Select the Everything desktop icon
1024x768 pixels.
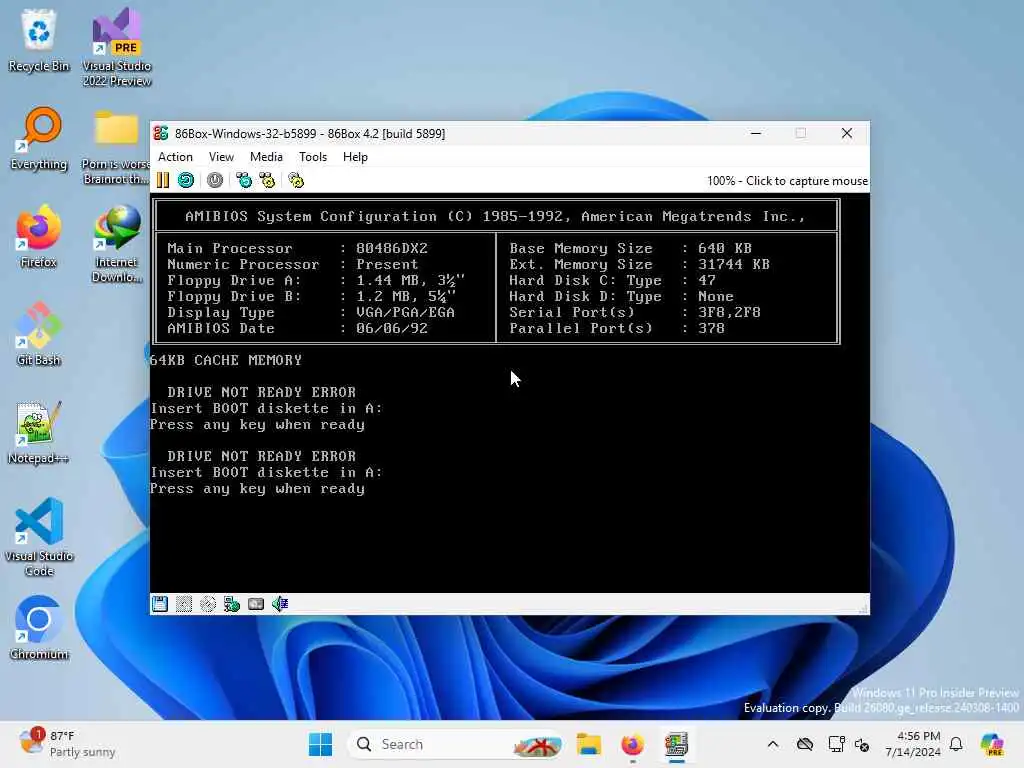pyautogui.click(x=39, y=138)
